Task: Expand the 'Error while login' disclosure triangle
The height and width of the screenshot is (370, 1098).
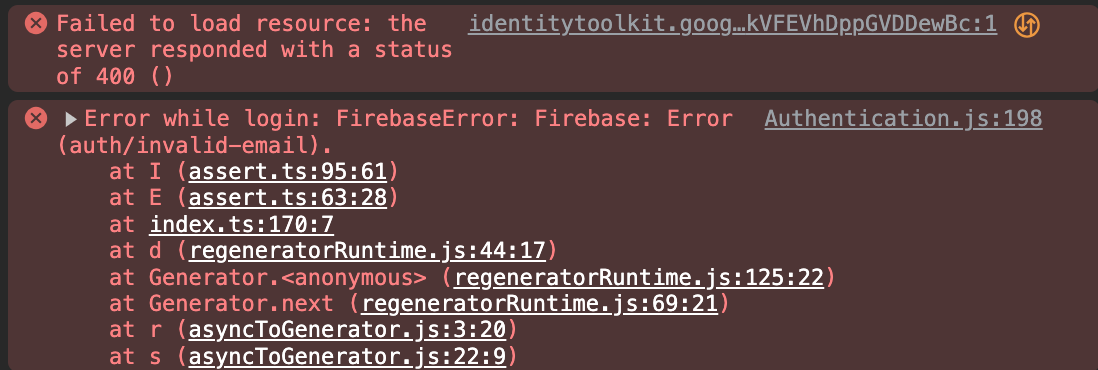Action: click(71, 119)
